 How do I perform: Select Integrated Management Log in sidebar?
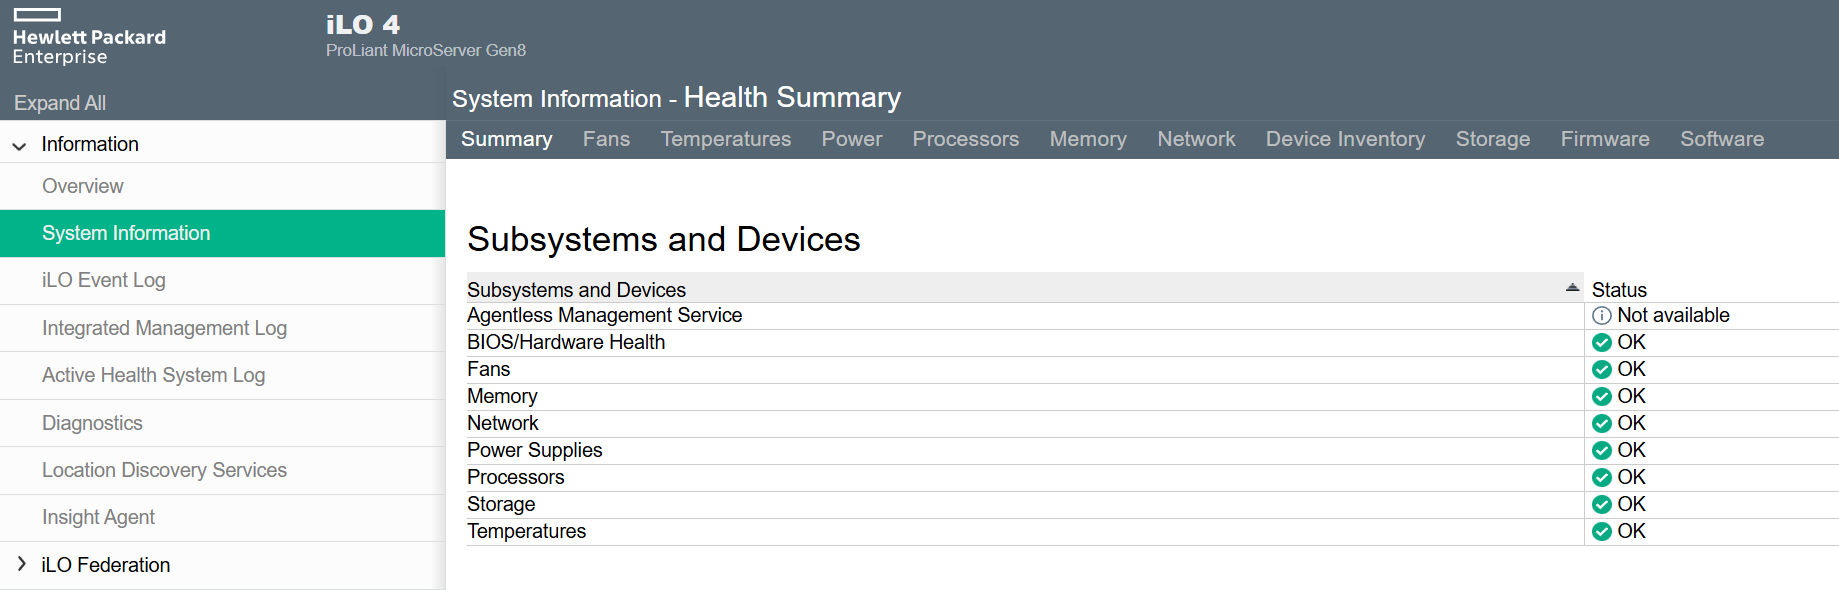(164, 328)
